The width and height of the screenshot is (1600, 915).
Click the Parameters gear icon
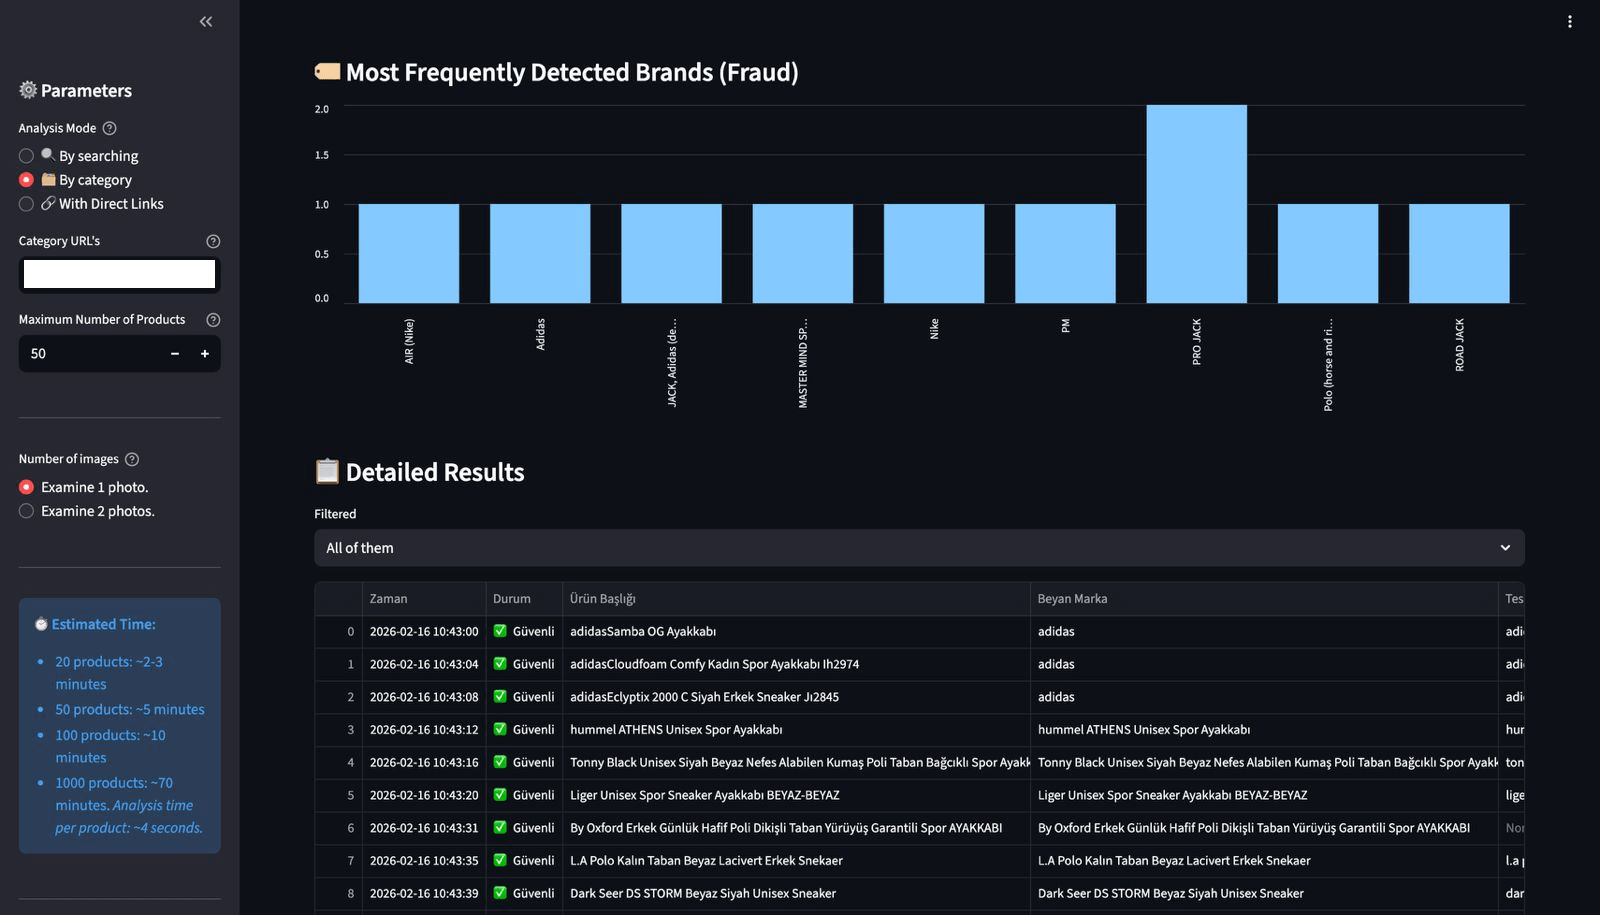[28, 90]
